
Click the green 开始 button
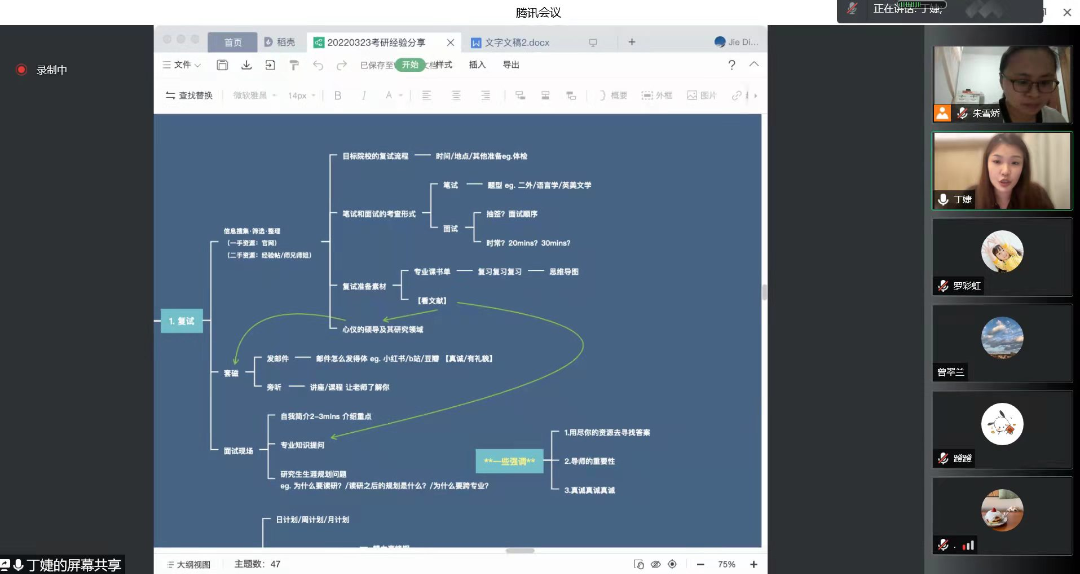(x=410, y=65)
